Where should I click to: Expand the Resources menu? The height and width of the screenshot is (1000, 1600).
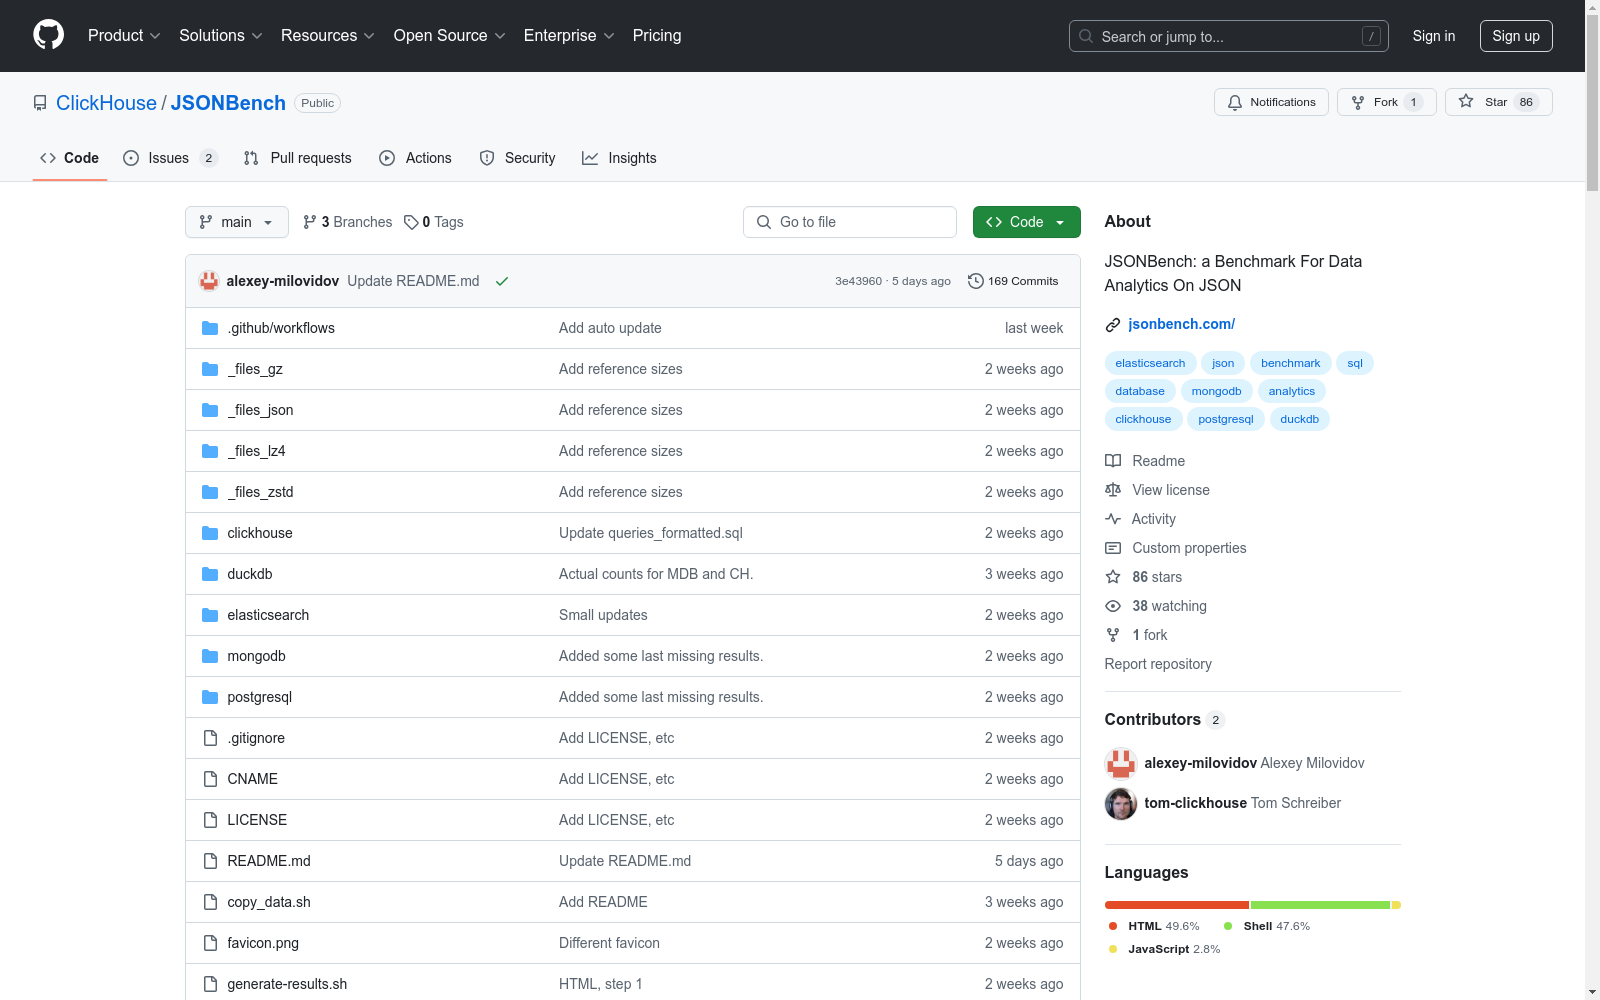(328, 35)
